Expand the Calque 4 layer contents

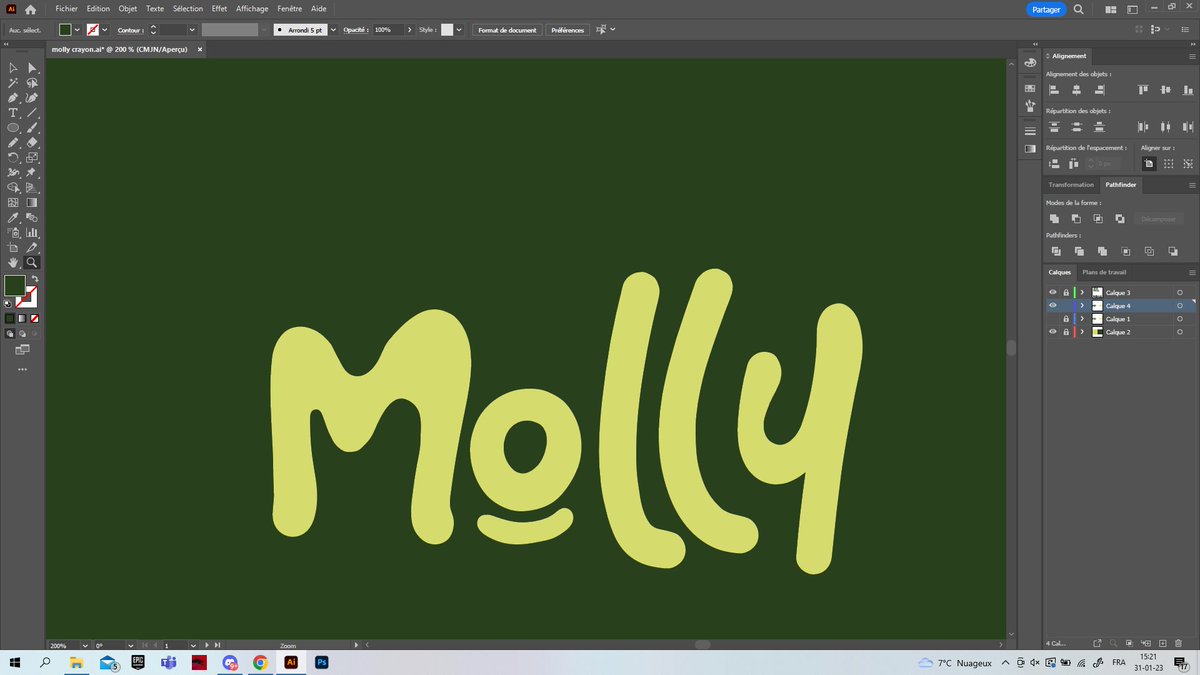(1081, 305)
